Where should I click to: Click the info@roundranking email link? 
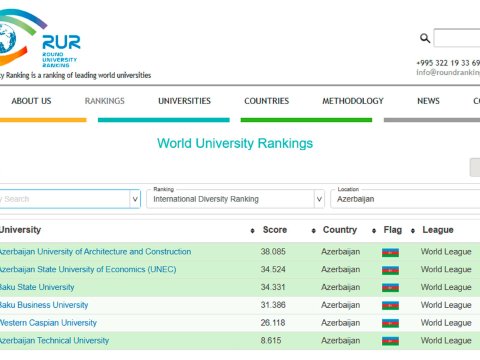448,72
